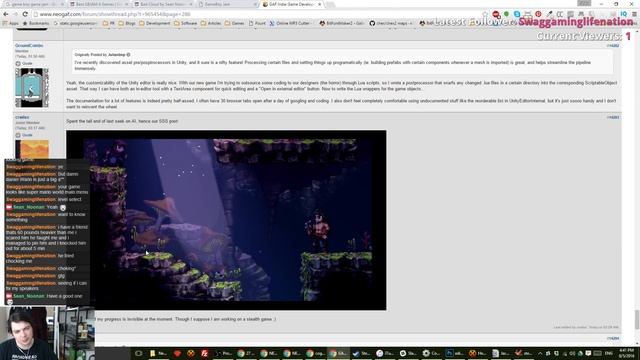The height and width of the screenshot is (360, 640).
Task: Expand the Software bookmarks folder
Action: click(x=186, y=23)
